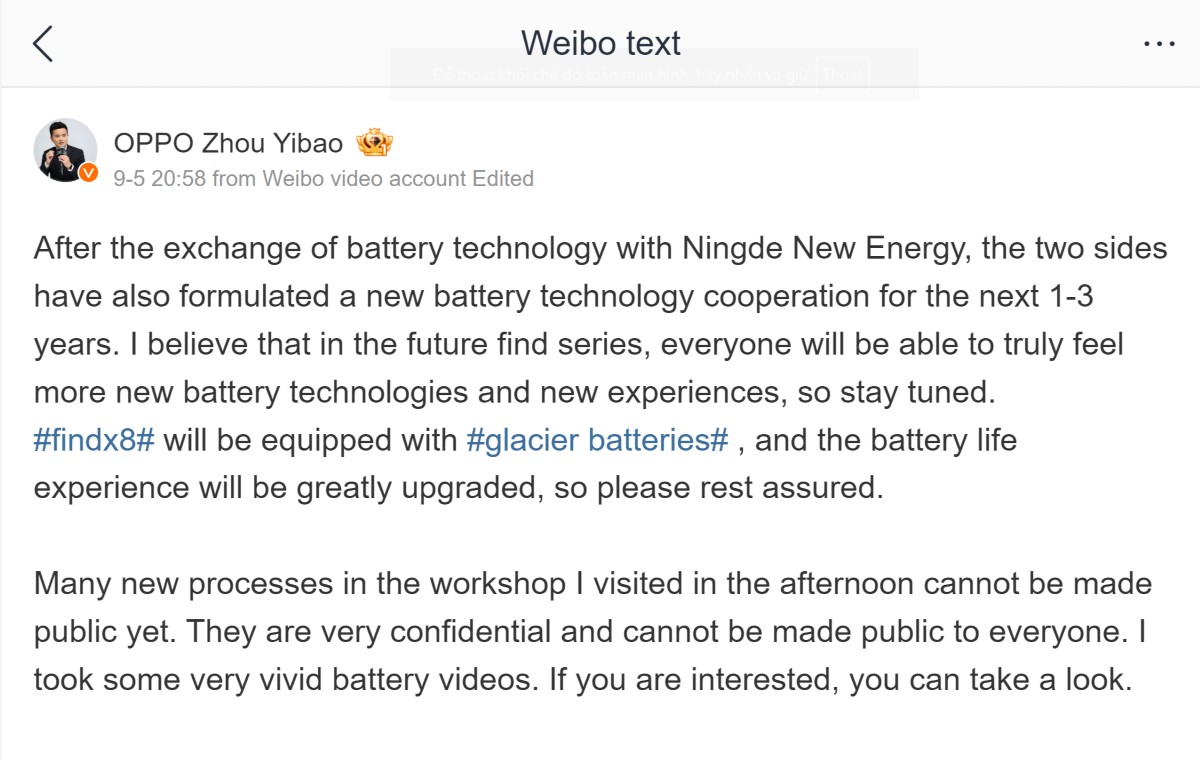This screenshot has width=1200, height=760.
Task: Click the Weibo text page title
Action: click(600, 44)
